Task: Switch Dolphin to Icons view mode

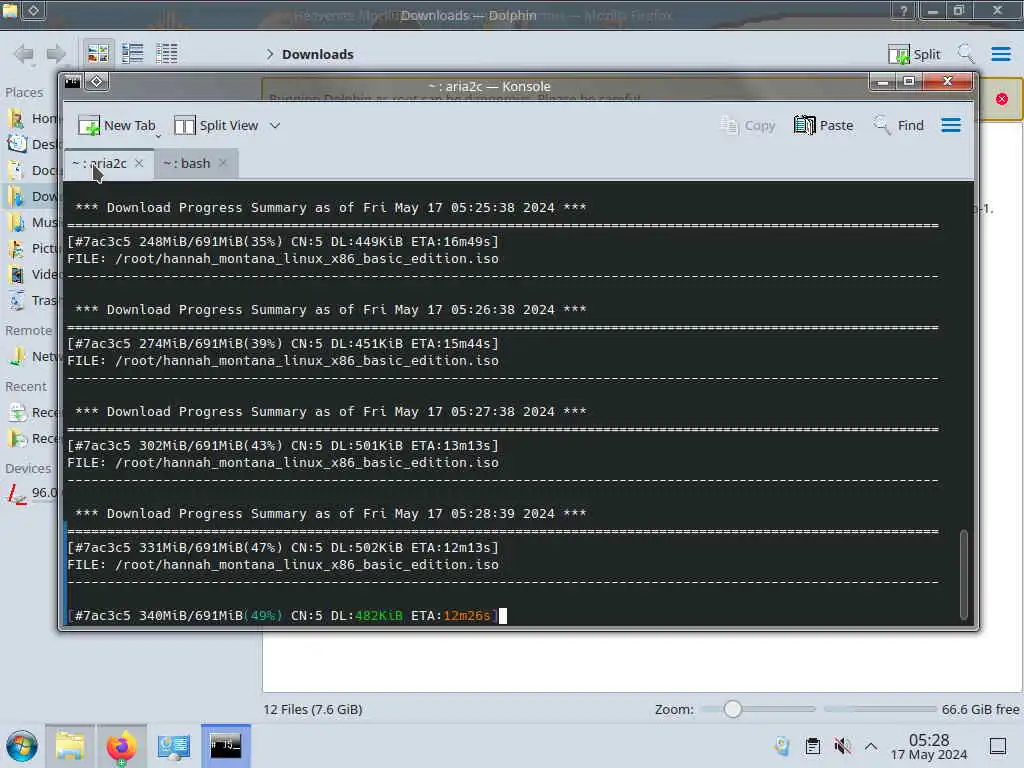Action: pyautogui.click(x=98, y=54)
